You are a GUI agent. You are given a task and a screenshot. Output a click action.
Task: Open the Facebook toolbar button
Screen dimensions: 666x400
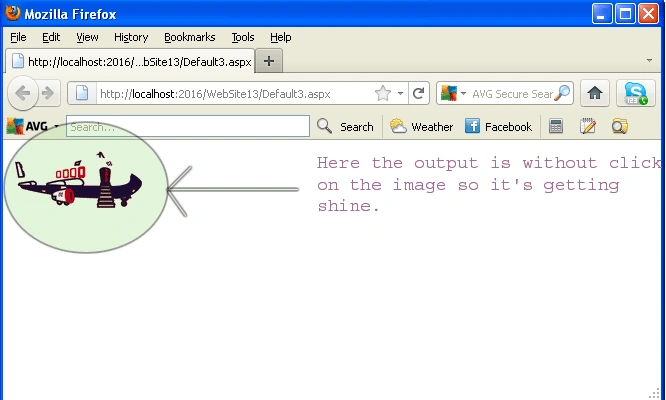tap(498, 127)
